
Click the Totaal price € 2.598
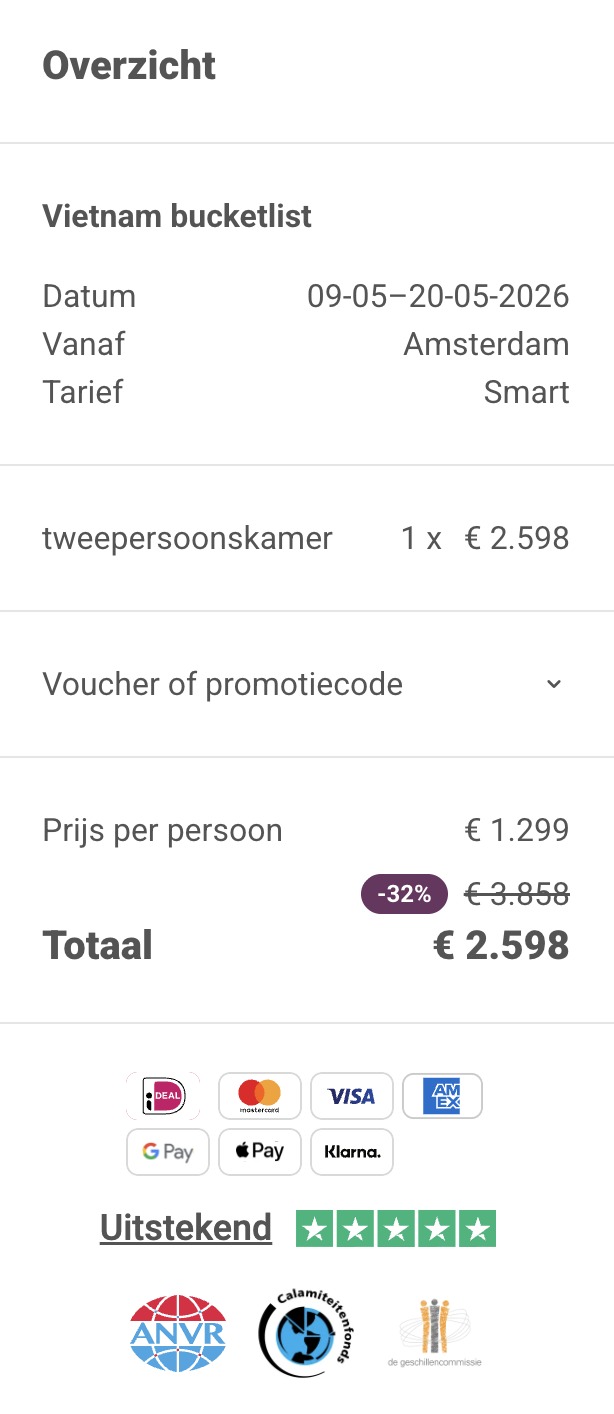tap(501, 946)
